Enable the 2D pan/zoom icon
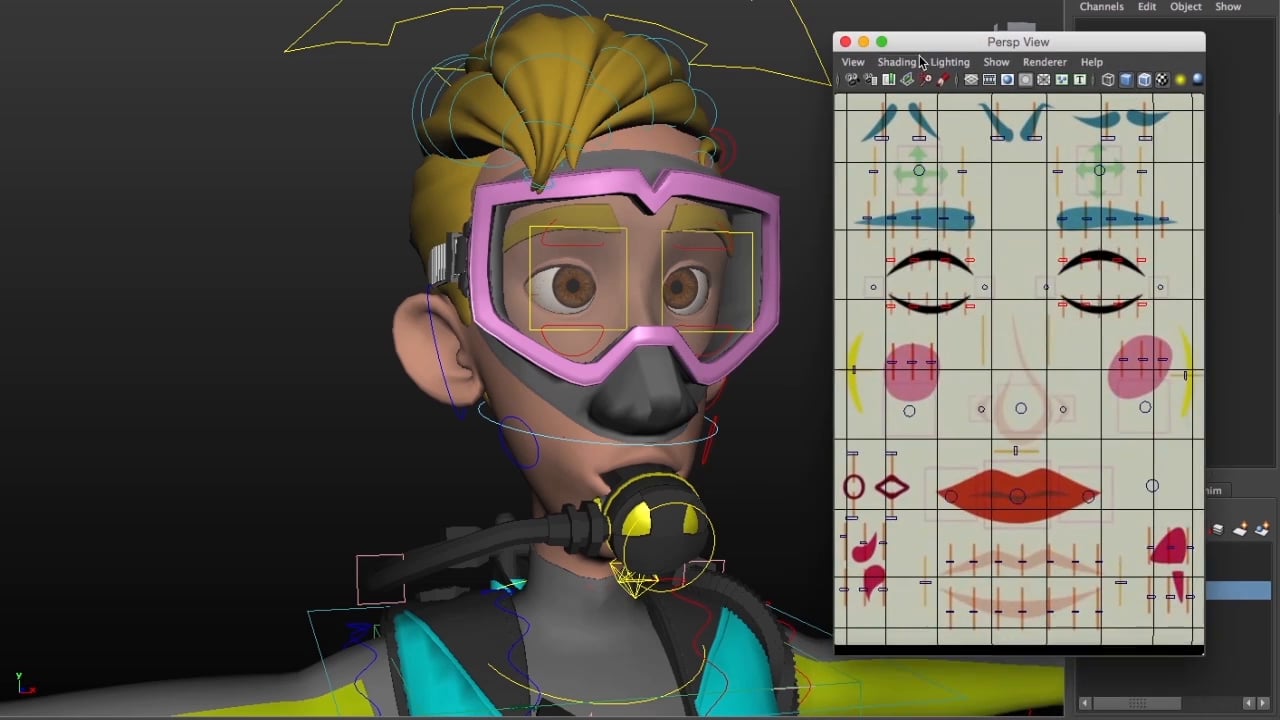Image resolution: width=1280 pixels, height=720 pixels. [925, 80]
